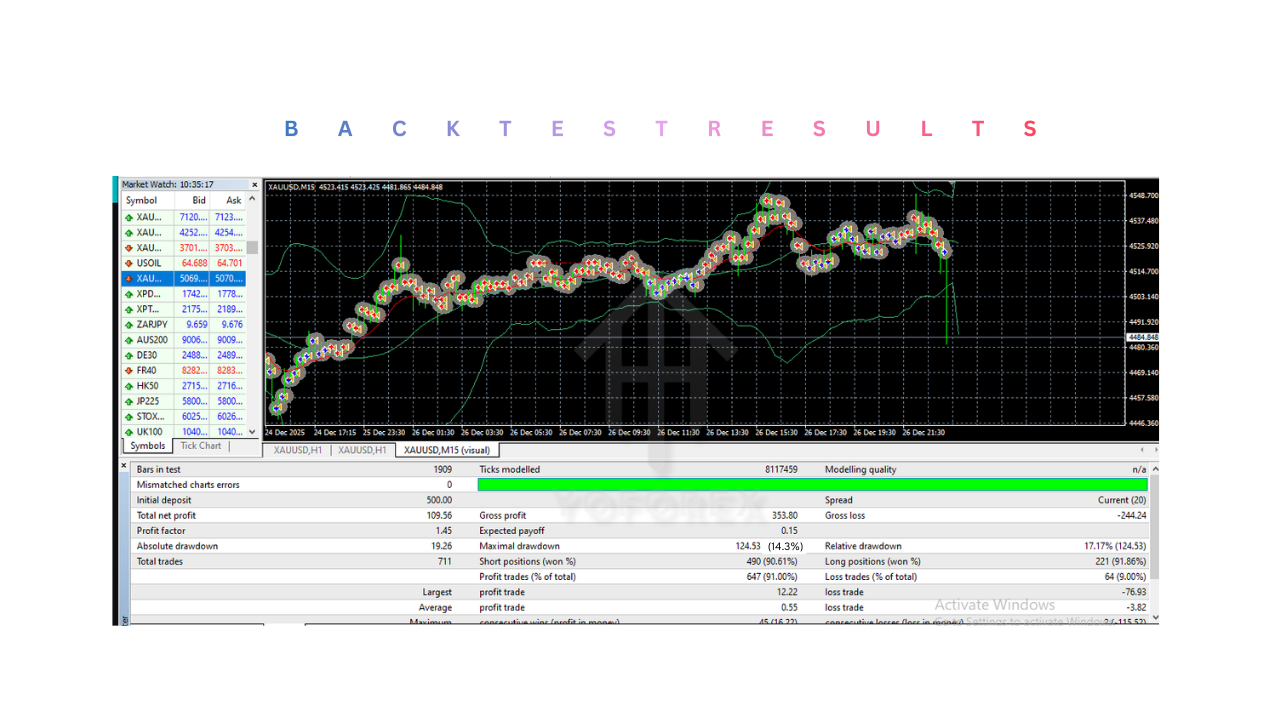Viewport: 1280px width, 720px height.
Task: Click the Market Watch scroll down arrow
Action: (x=252, y=432)
